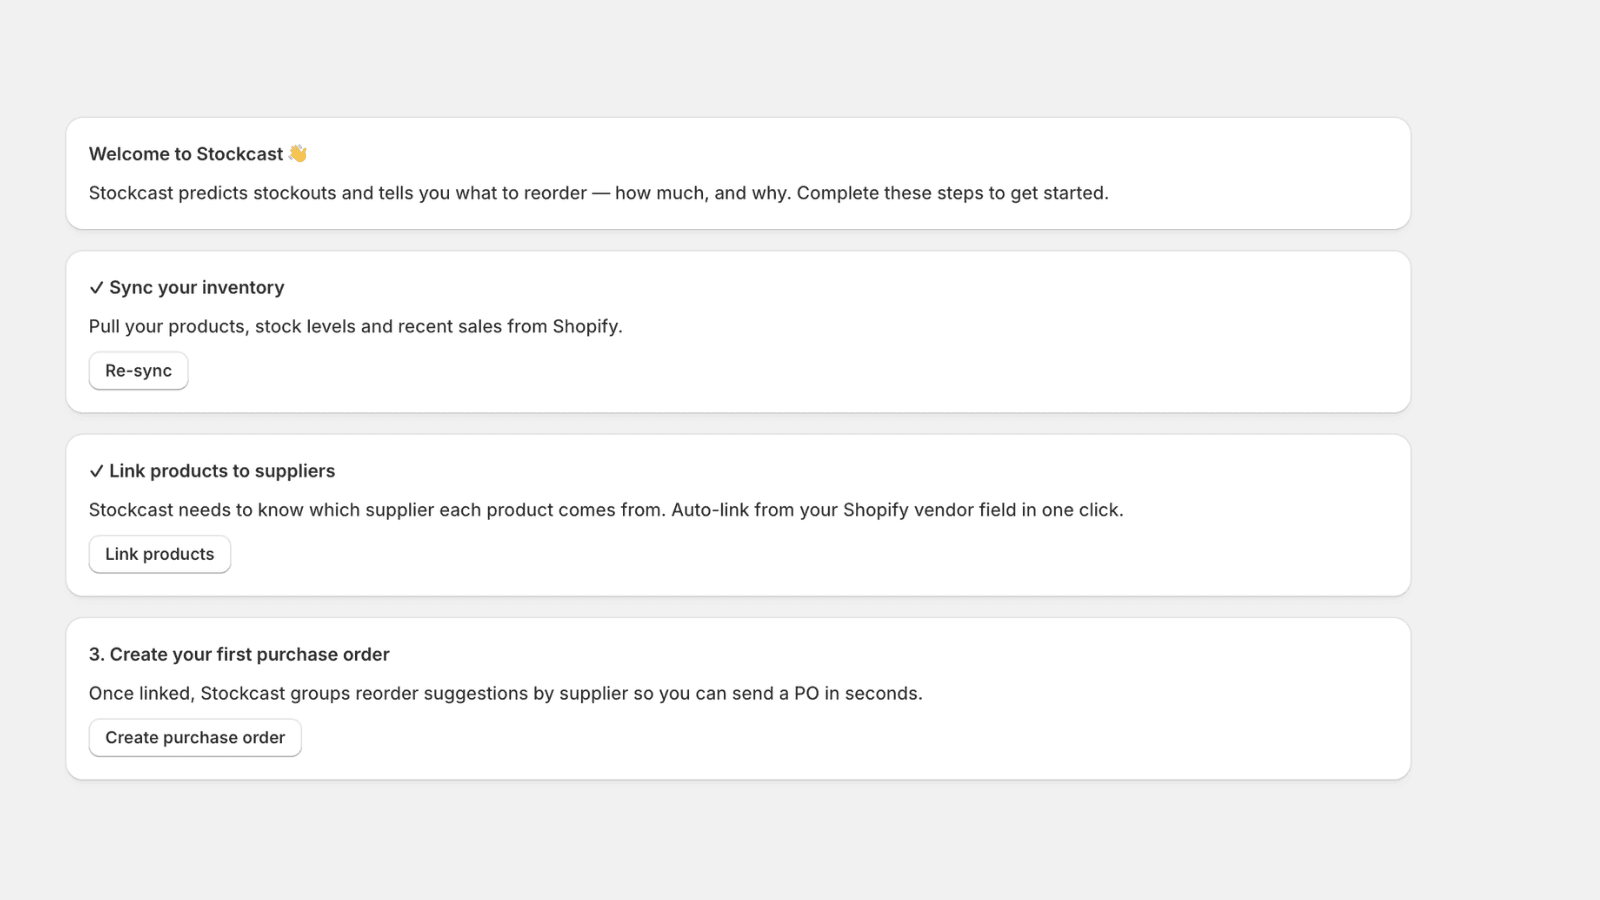This screenshot has height=900, width=1600.
Task: Click the checkmark beside Sync your inventory
Action: coord(96,288)
